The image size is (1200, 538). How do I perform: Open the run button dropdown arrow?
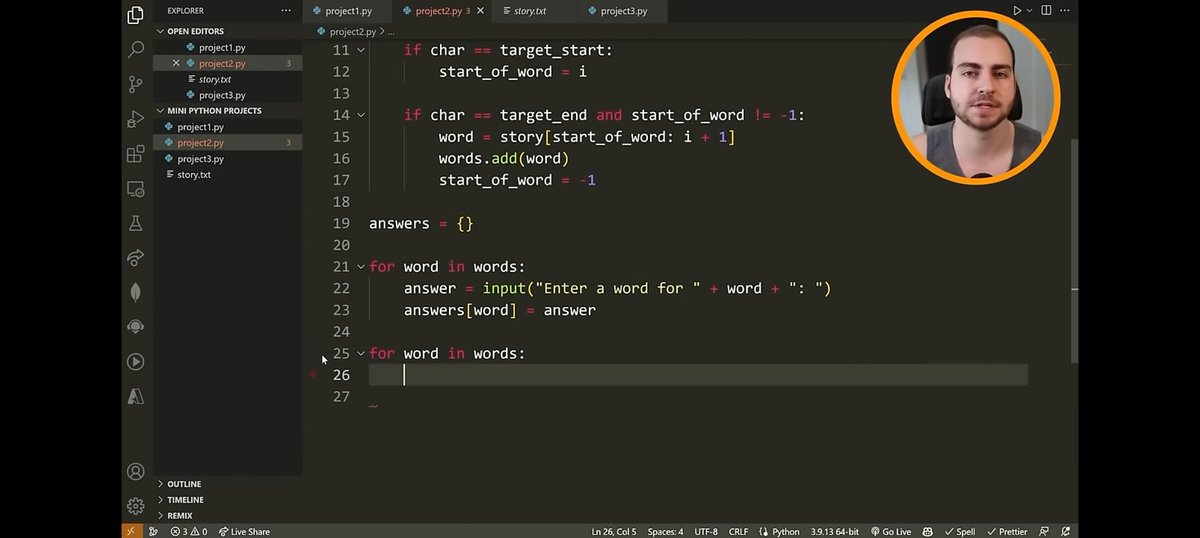click(x=1029, y=11)
